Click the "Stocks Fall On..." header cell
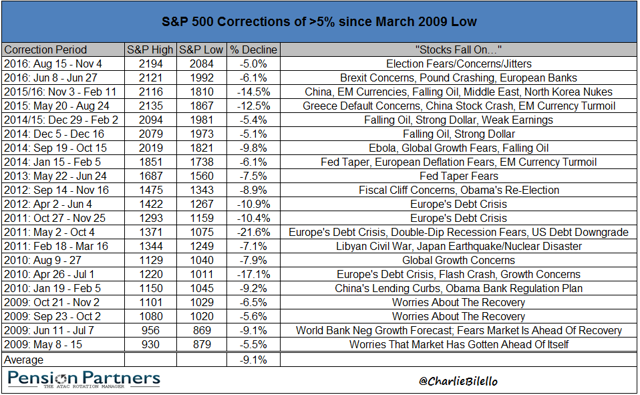The width and height of the screenshot is (640, 395). [458, 50]
